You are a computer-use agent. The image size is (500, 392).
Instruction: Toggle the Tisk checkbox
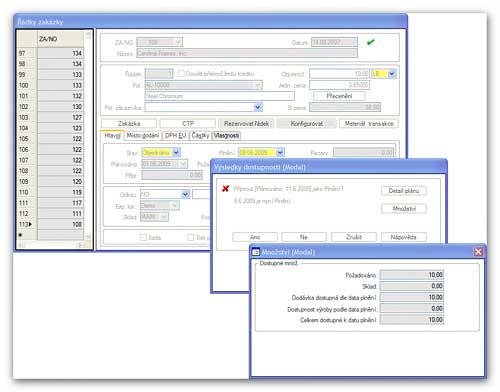[191, 237]
